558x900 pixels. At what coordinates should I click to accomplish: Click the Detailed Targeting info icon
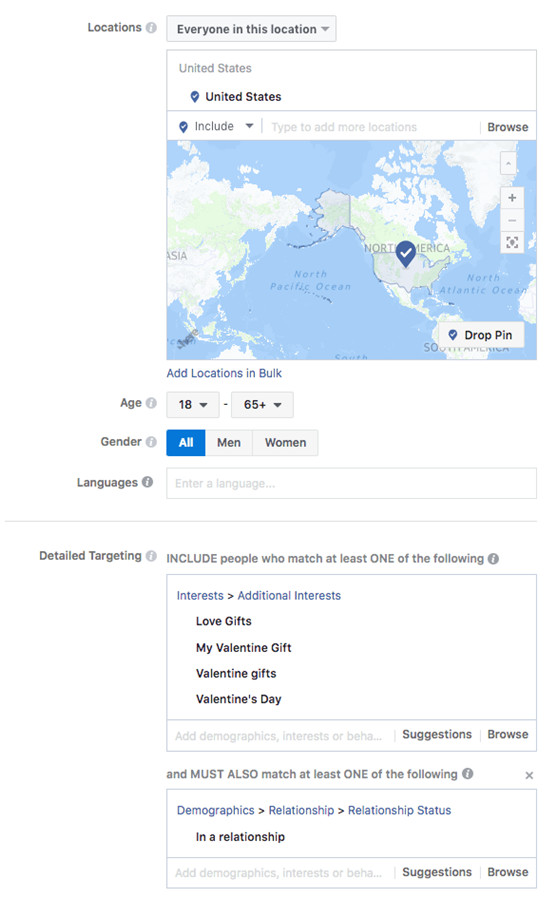(x=151, y=556)
